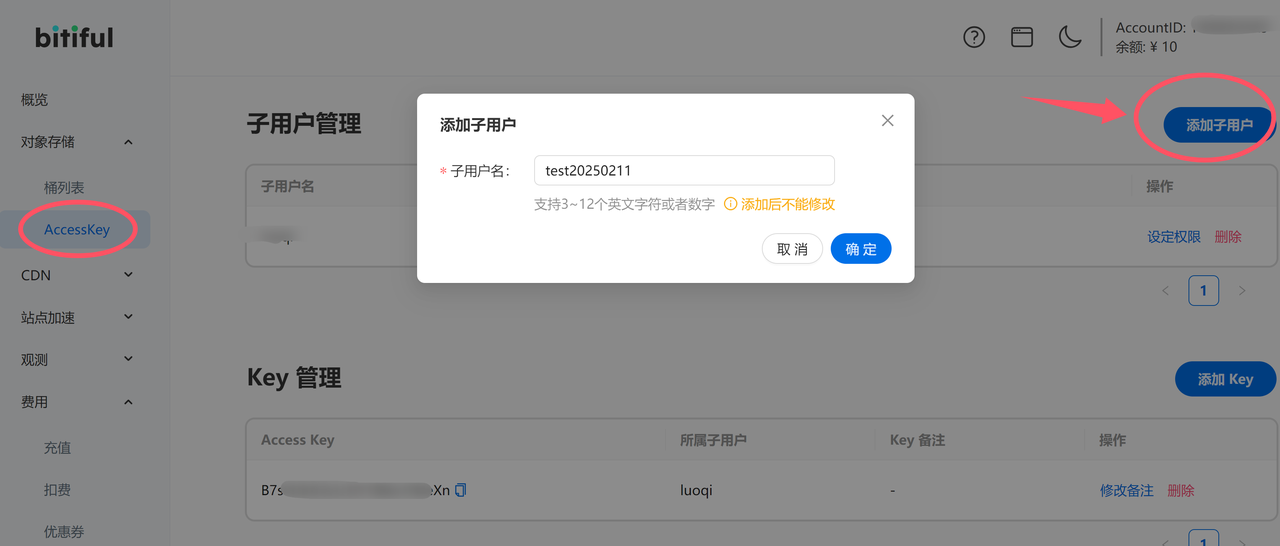The image size is (1280, 546).
Task: Go to next page arrow in pagination
Action: pos(1242,291)
